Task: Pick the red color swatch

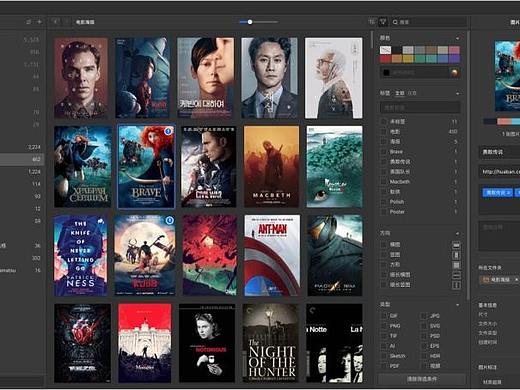Action: (x=385, y=59)
